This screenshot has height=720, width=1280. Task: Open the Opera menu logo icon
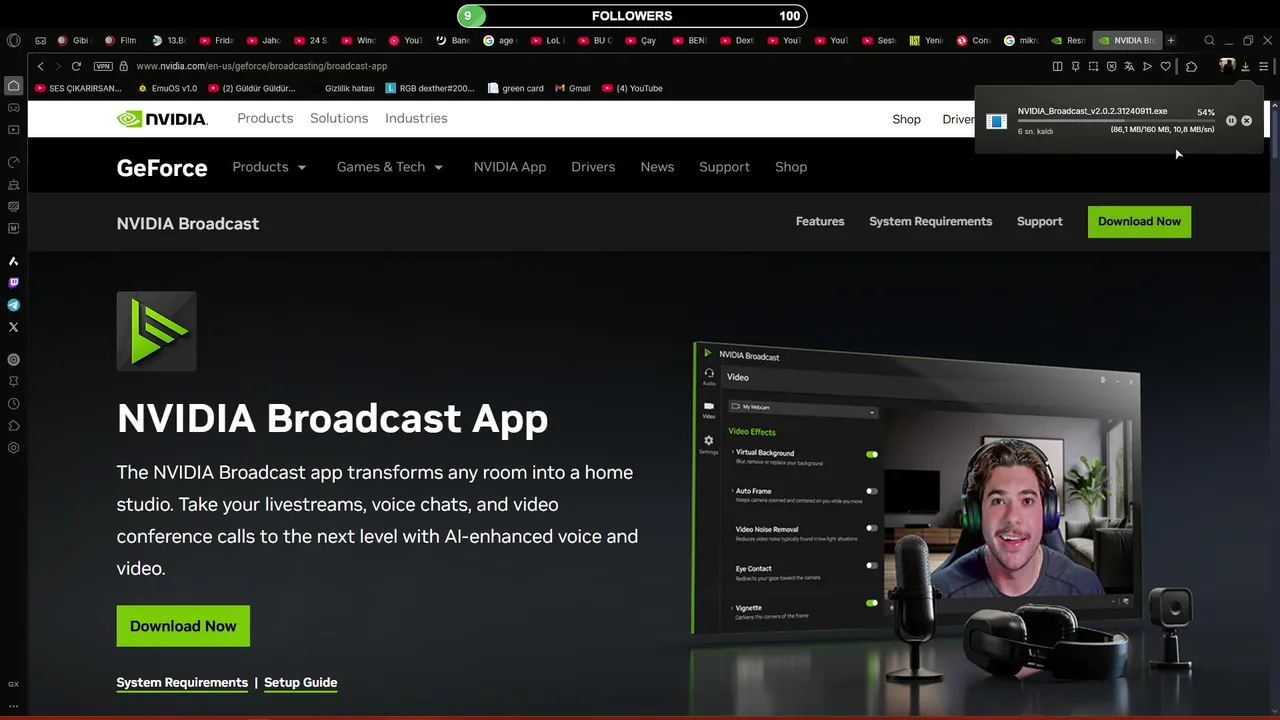tap(13, 41)
